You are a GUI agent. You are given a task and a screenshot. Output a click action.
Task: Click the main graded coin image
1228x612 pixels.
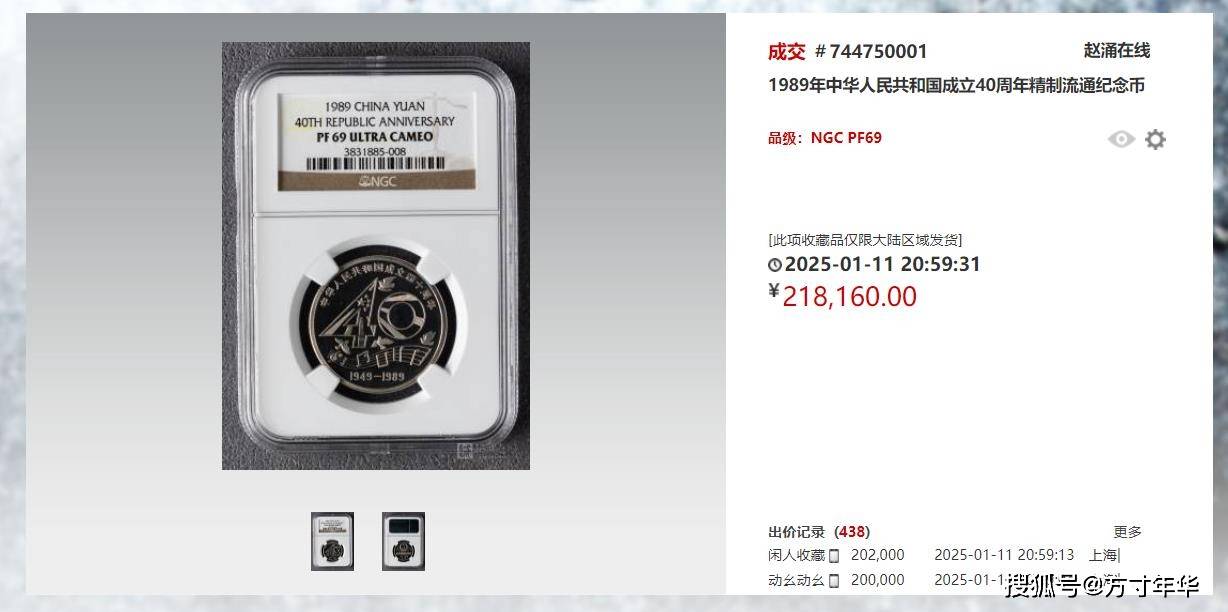(x=376, y=256)
